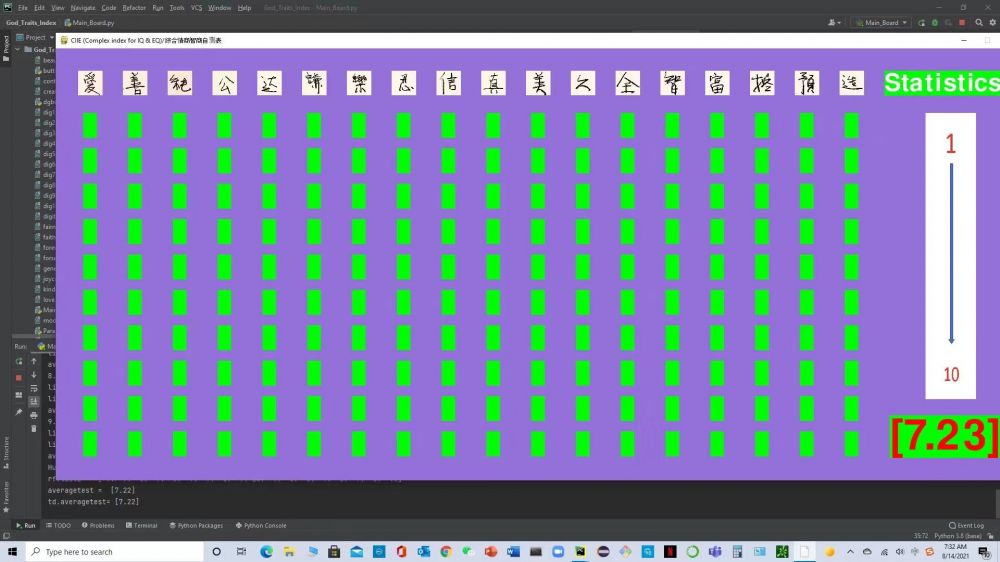Click the up arrow in Run toolbar
Screen dimensions: 1000x562
point(34,361)
